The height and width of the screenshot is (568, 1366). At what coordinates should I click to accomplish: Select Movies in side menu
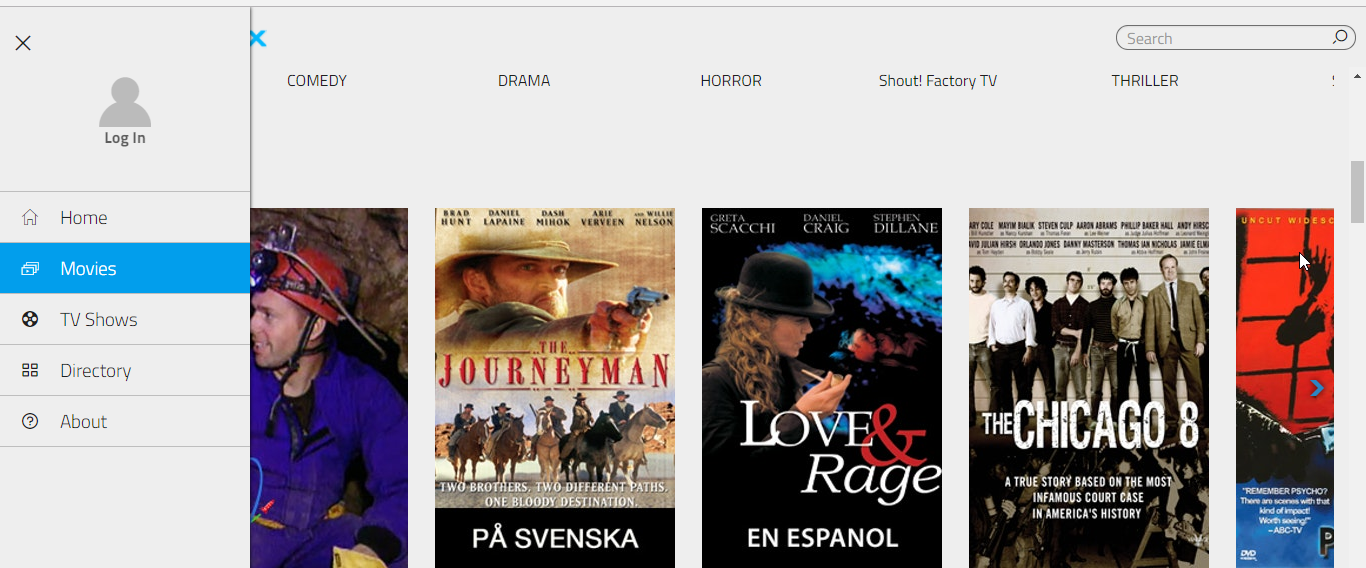tap(125, 268)
